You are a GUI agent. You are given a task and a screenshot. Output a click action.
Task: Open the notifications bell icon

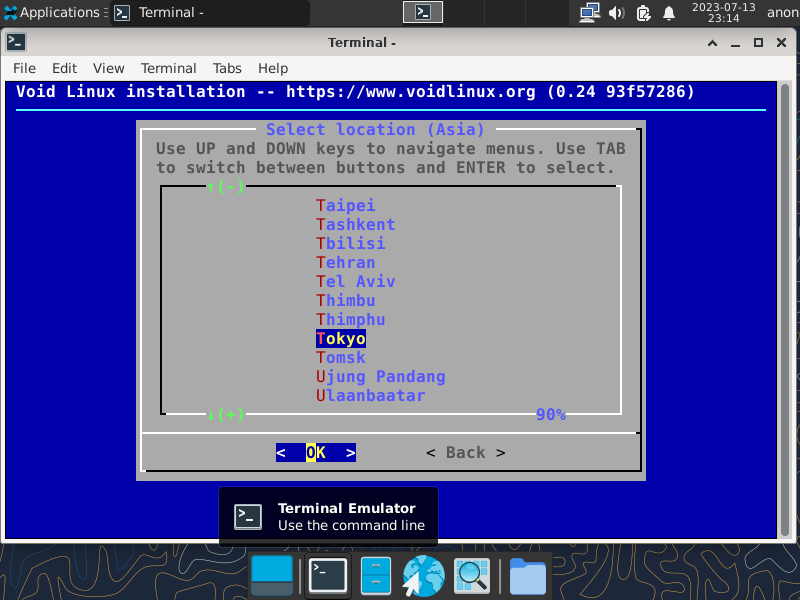[x=669, y=13]
